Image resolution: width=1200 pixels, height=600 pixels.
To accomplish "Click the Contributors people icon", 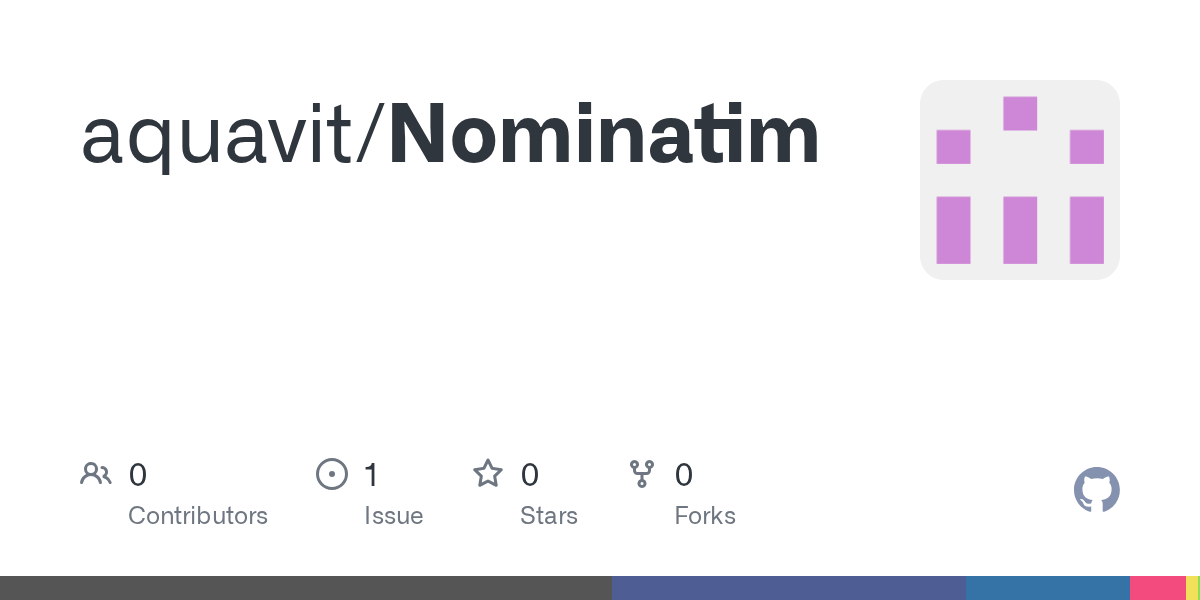I will [96, 474].
